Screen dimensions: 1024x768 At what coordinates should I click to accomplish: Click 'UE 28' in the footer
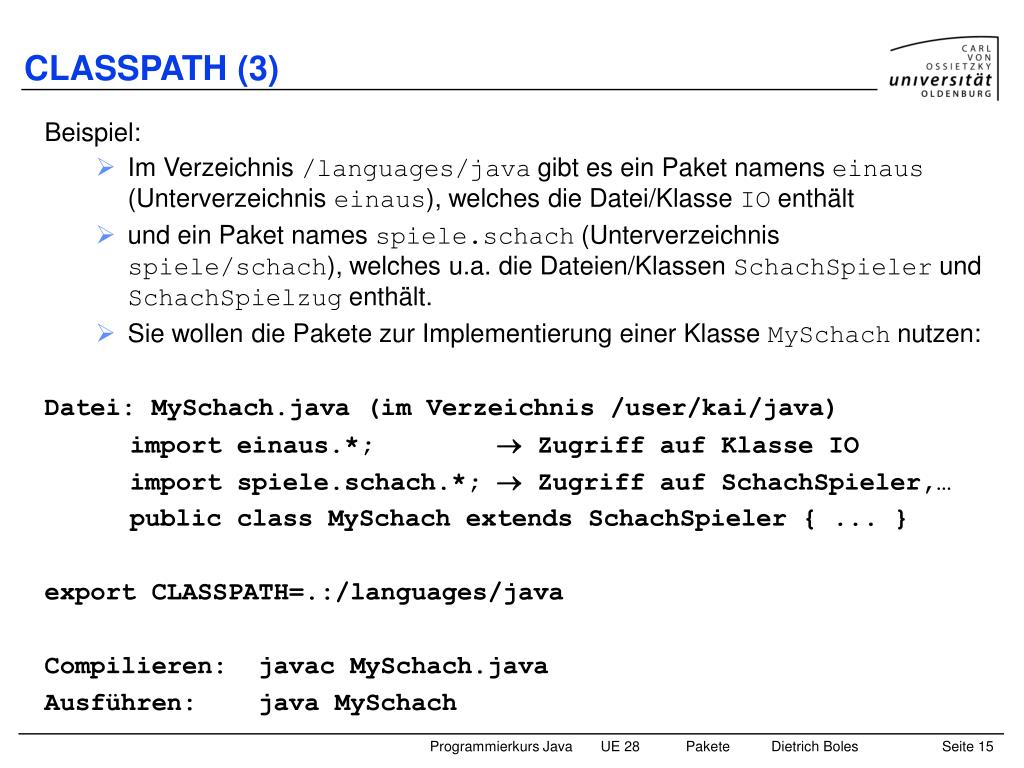tap(620, 746)
